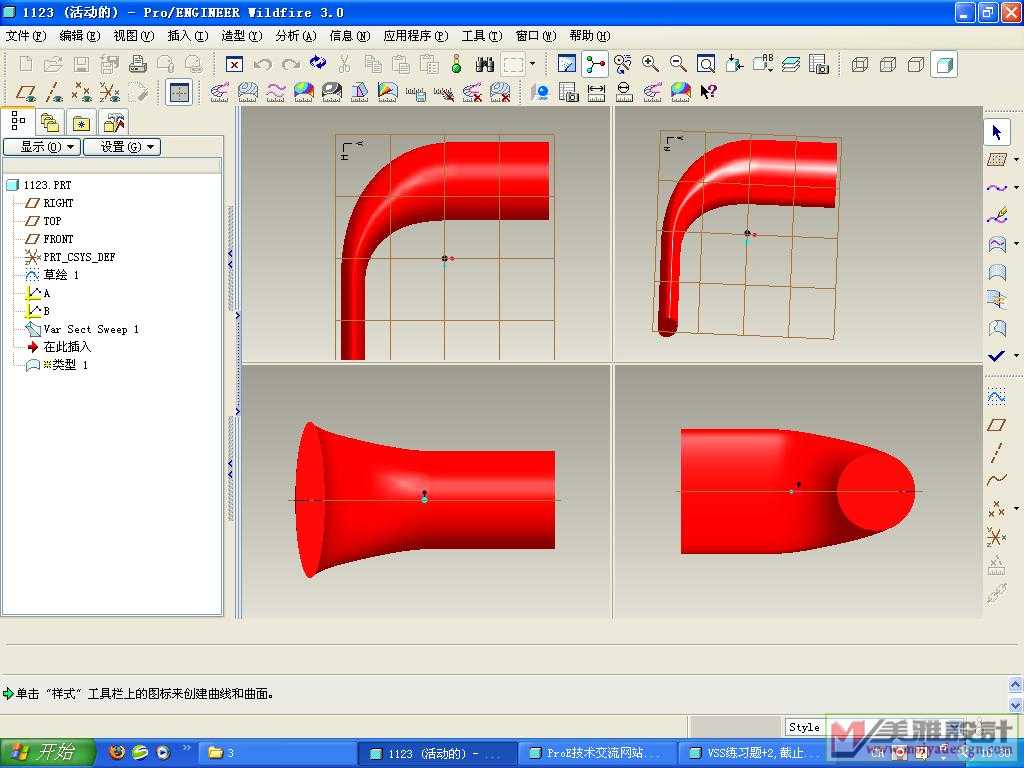
Task: Switch to the ProE技术交流网站 taskbar window
Action: [597, 753]
